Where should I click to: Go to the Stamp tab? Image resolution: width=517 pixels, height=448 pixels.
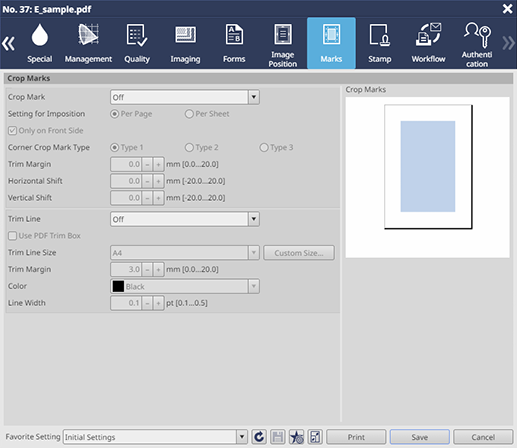pos(380,43)
